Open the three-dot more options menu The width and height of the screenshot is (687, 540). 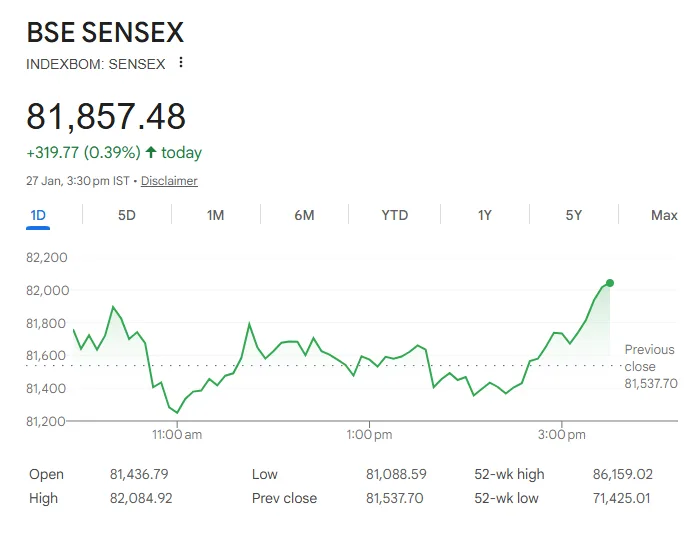coord(181,63)
